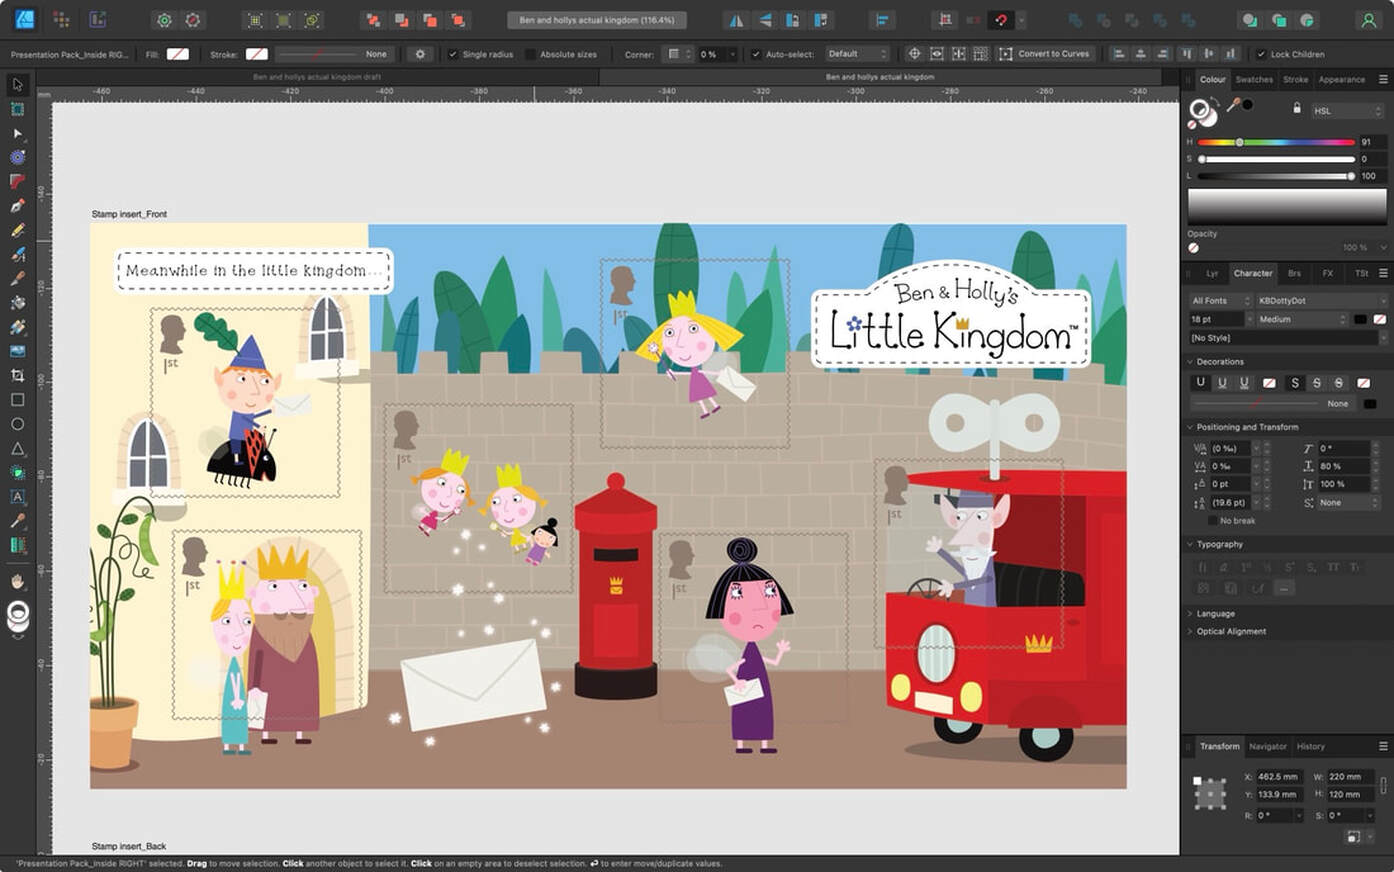Viewport: 1394px width, 872px height.
Task: Open the Colour panel hamburger menu
Action: pyautogui.click(x=1383, y=79)
